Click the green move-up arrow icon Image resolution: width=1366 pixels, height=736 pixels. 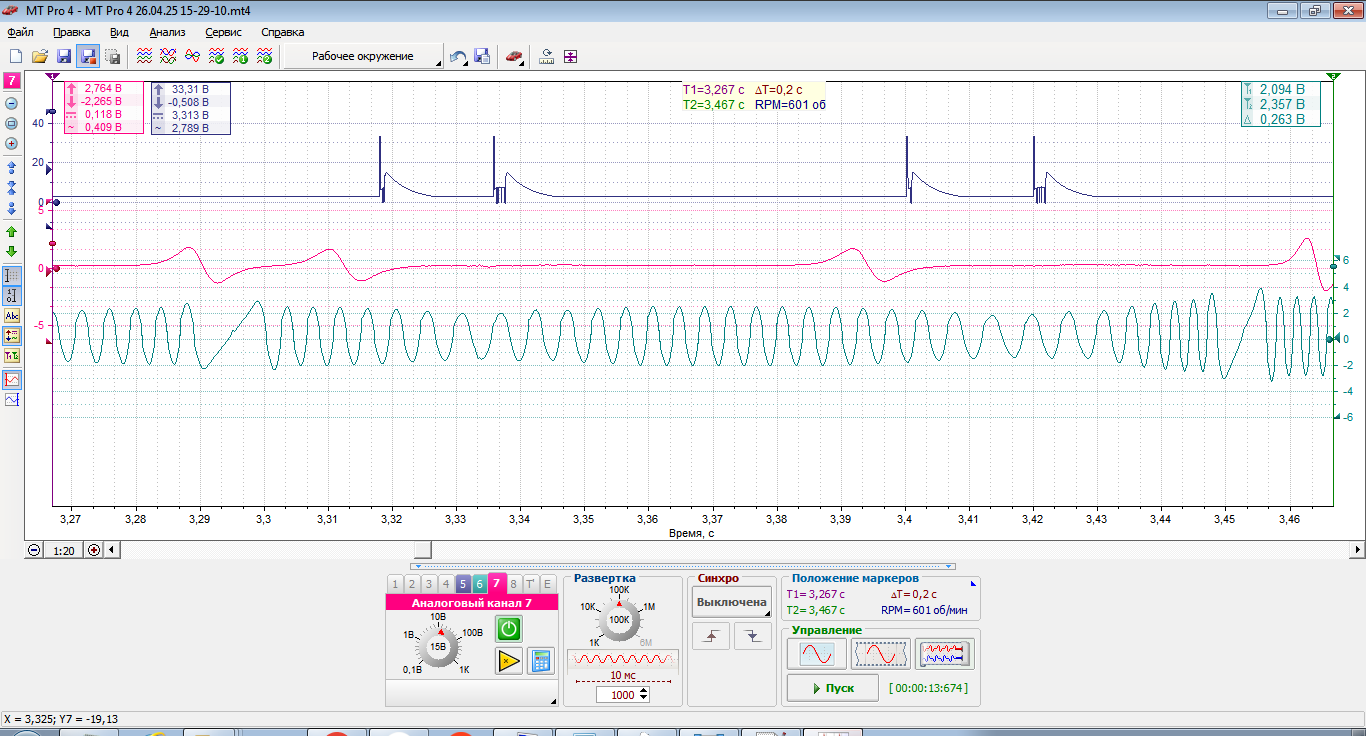tap(12, 231)
